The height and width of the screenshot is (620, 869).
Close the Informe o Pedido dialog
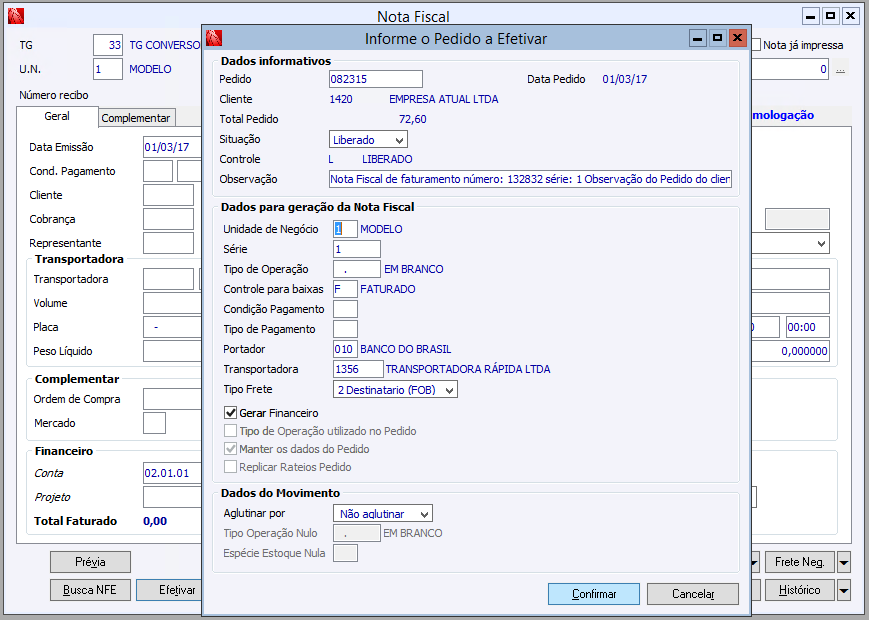(737, 38)
